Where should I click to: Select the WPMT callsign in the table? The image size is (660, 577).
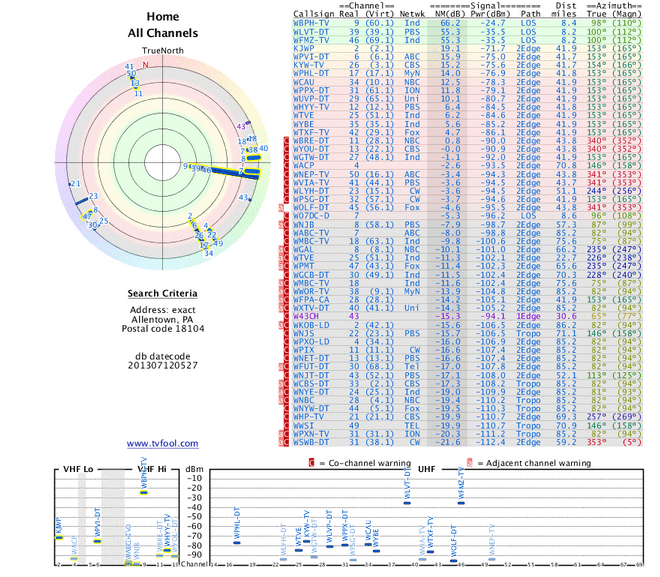[303, 266]
